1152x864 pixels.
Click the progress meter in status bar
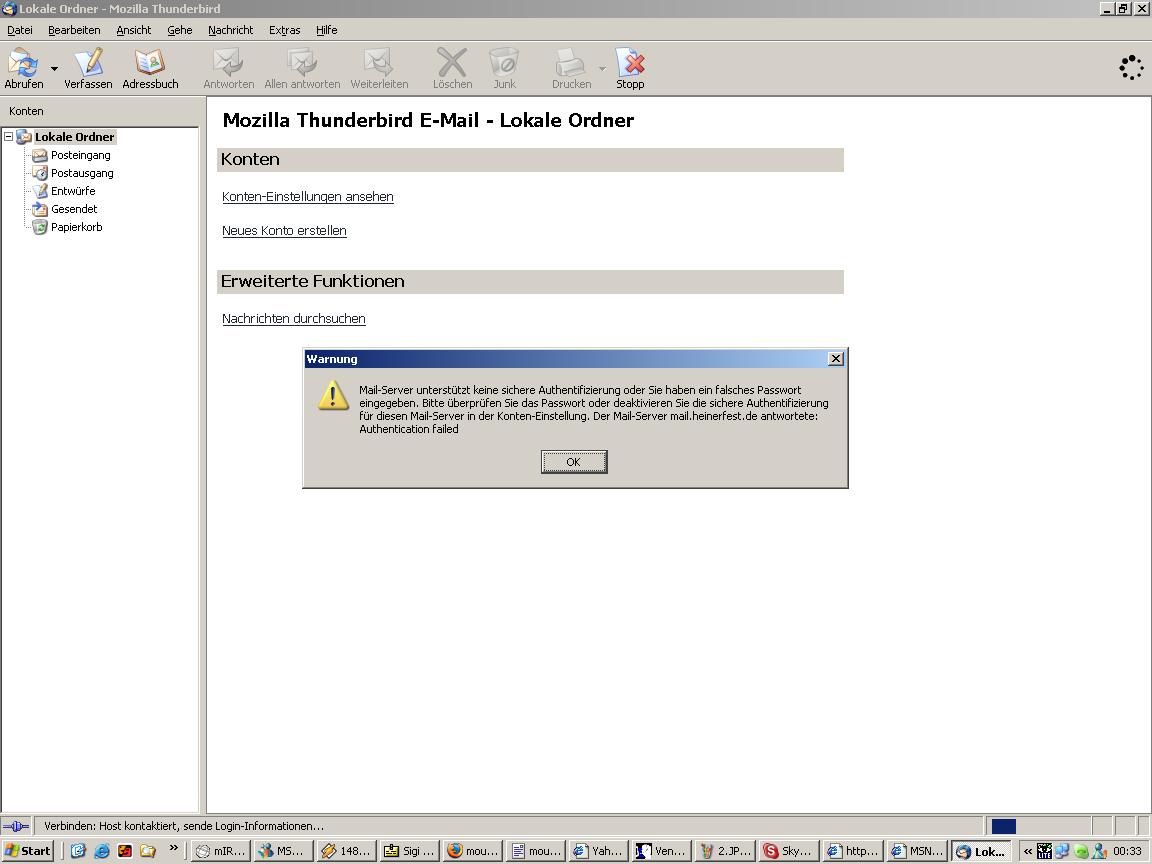pyautogui.click(x=1037, y=826)
